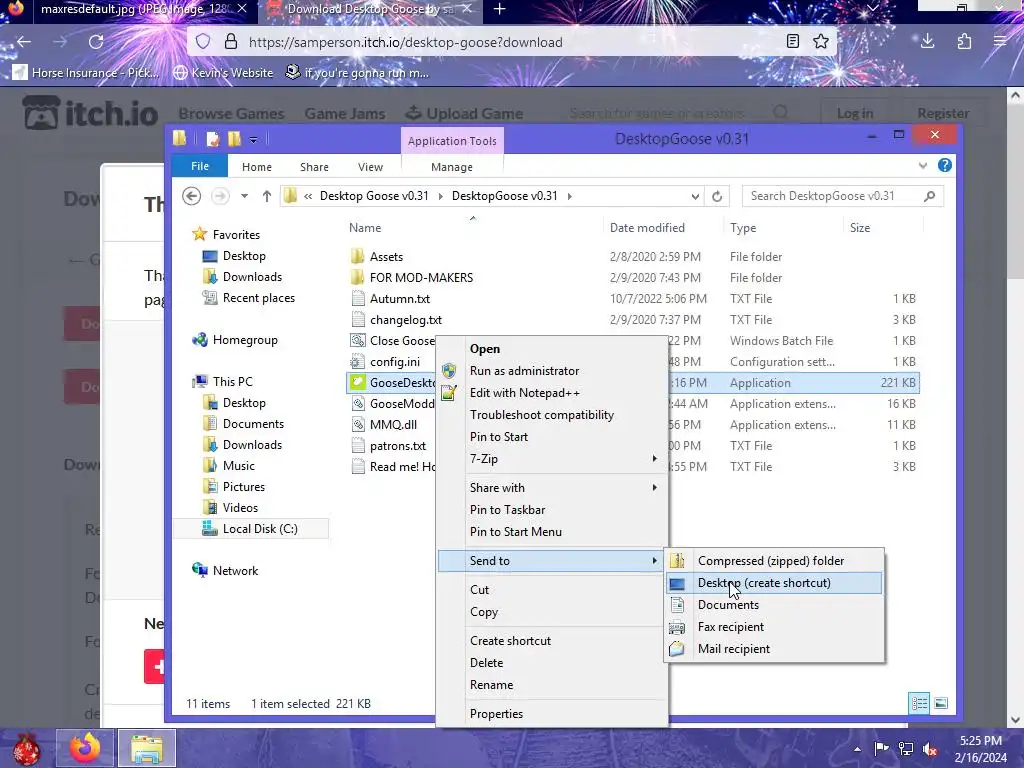Open Firefox application hamburger menu
This screenshot has width=1024, height=768.
click(1000, 42)
